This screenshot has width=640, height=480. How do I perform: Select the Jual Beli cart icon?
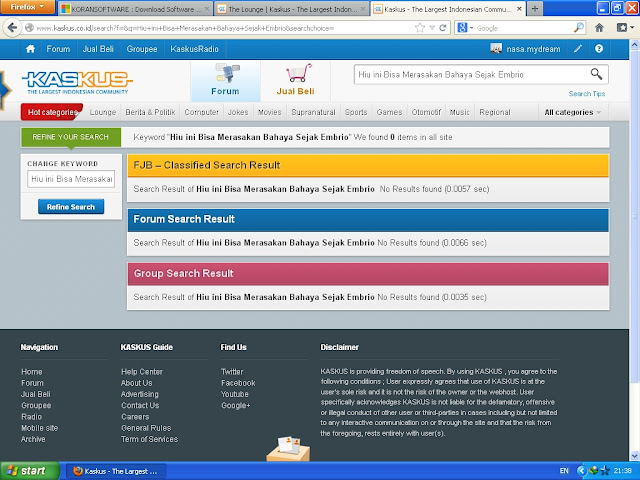[x=296, y=81]
